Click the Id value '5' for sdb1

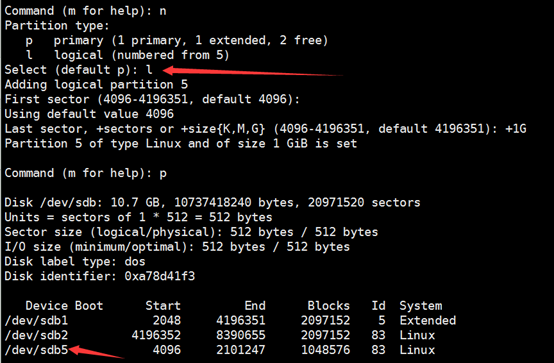pos(382,321)
